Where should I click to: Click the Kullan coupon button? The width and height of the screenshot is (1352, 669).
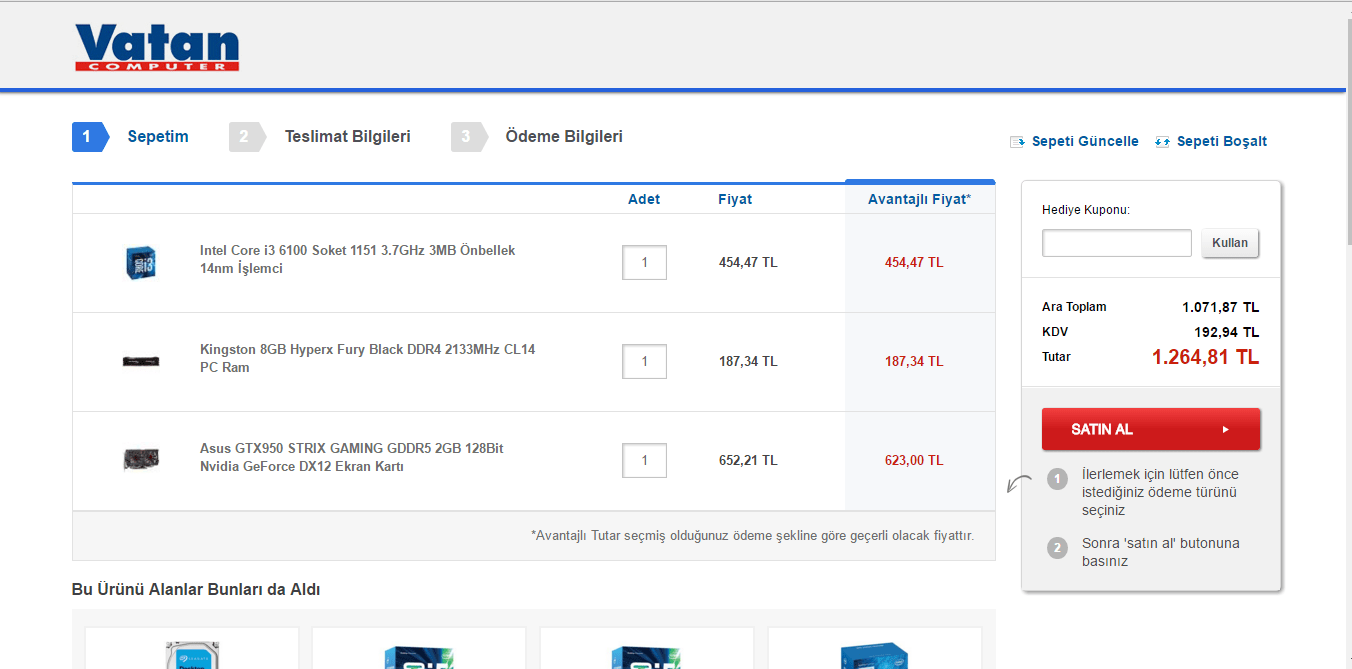click(1230, 243)
